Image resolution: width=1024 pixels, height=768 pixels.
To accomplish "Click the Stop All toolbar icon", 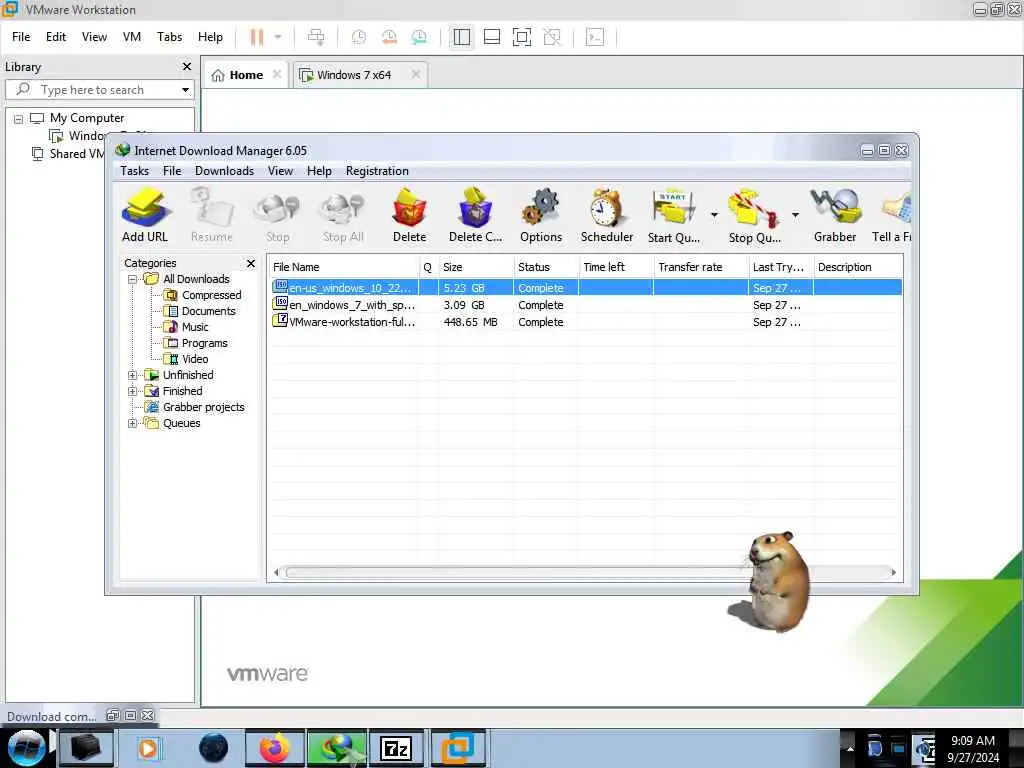I will click(343, 216).
